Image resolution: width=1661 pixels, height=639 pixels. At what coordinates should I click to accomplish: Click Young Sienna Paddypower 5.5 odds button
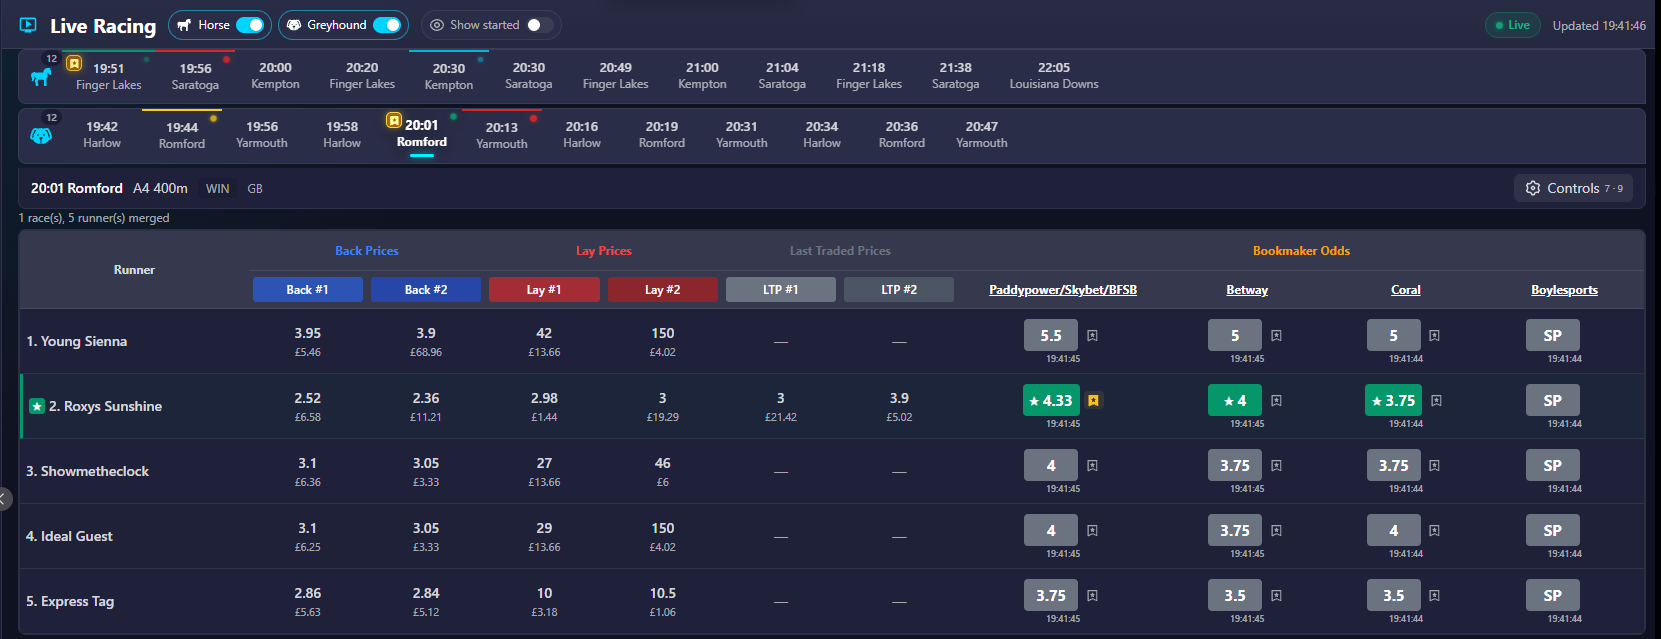click(x=1051, y=335)
